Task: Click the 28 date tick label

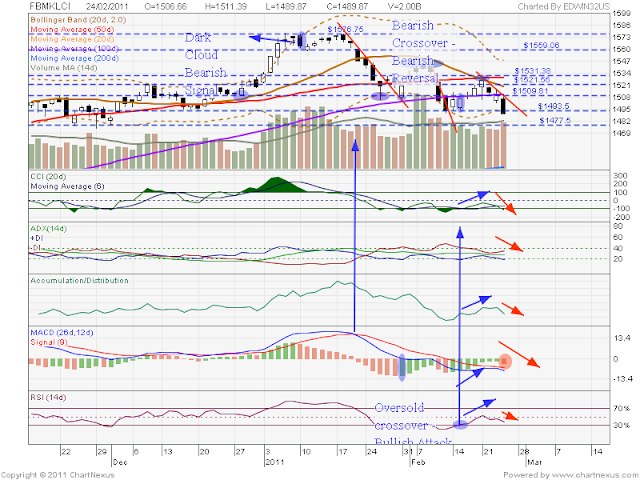Action: (524, 452)
